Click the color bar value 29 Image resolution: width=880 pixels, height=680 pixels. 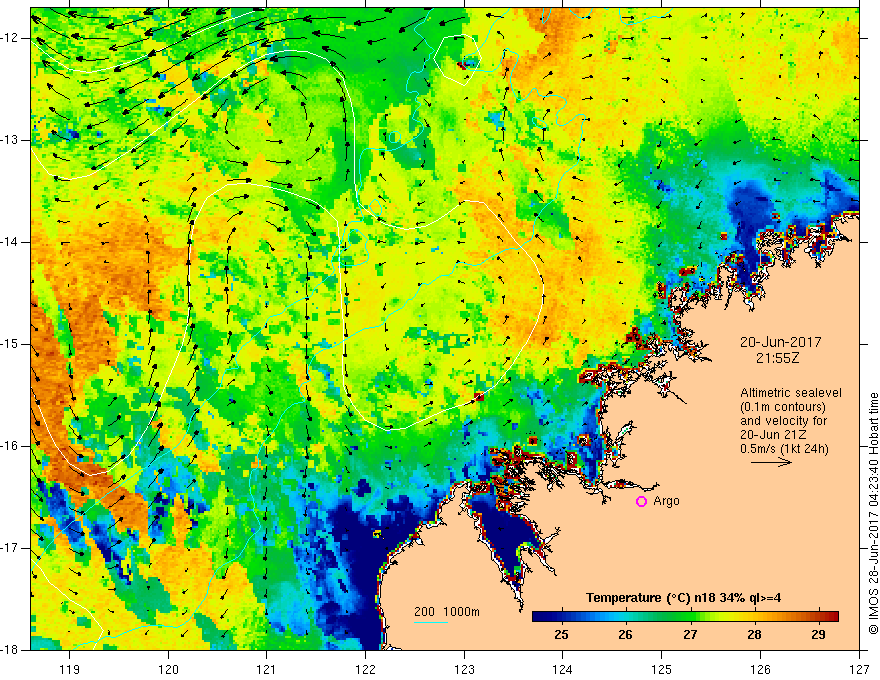818,635
